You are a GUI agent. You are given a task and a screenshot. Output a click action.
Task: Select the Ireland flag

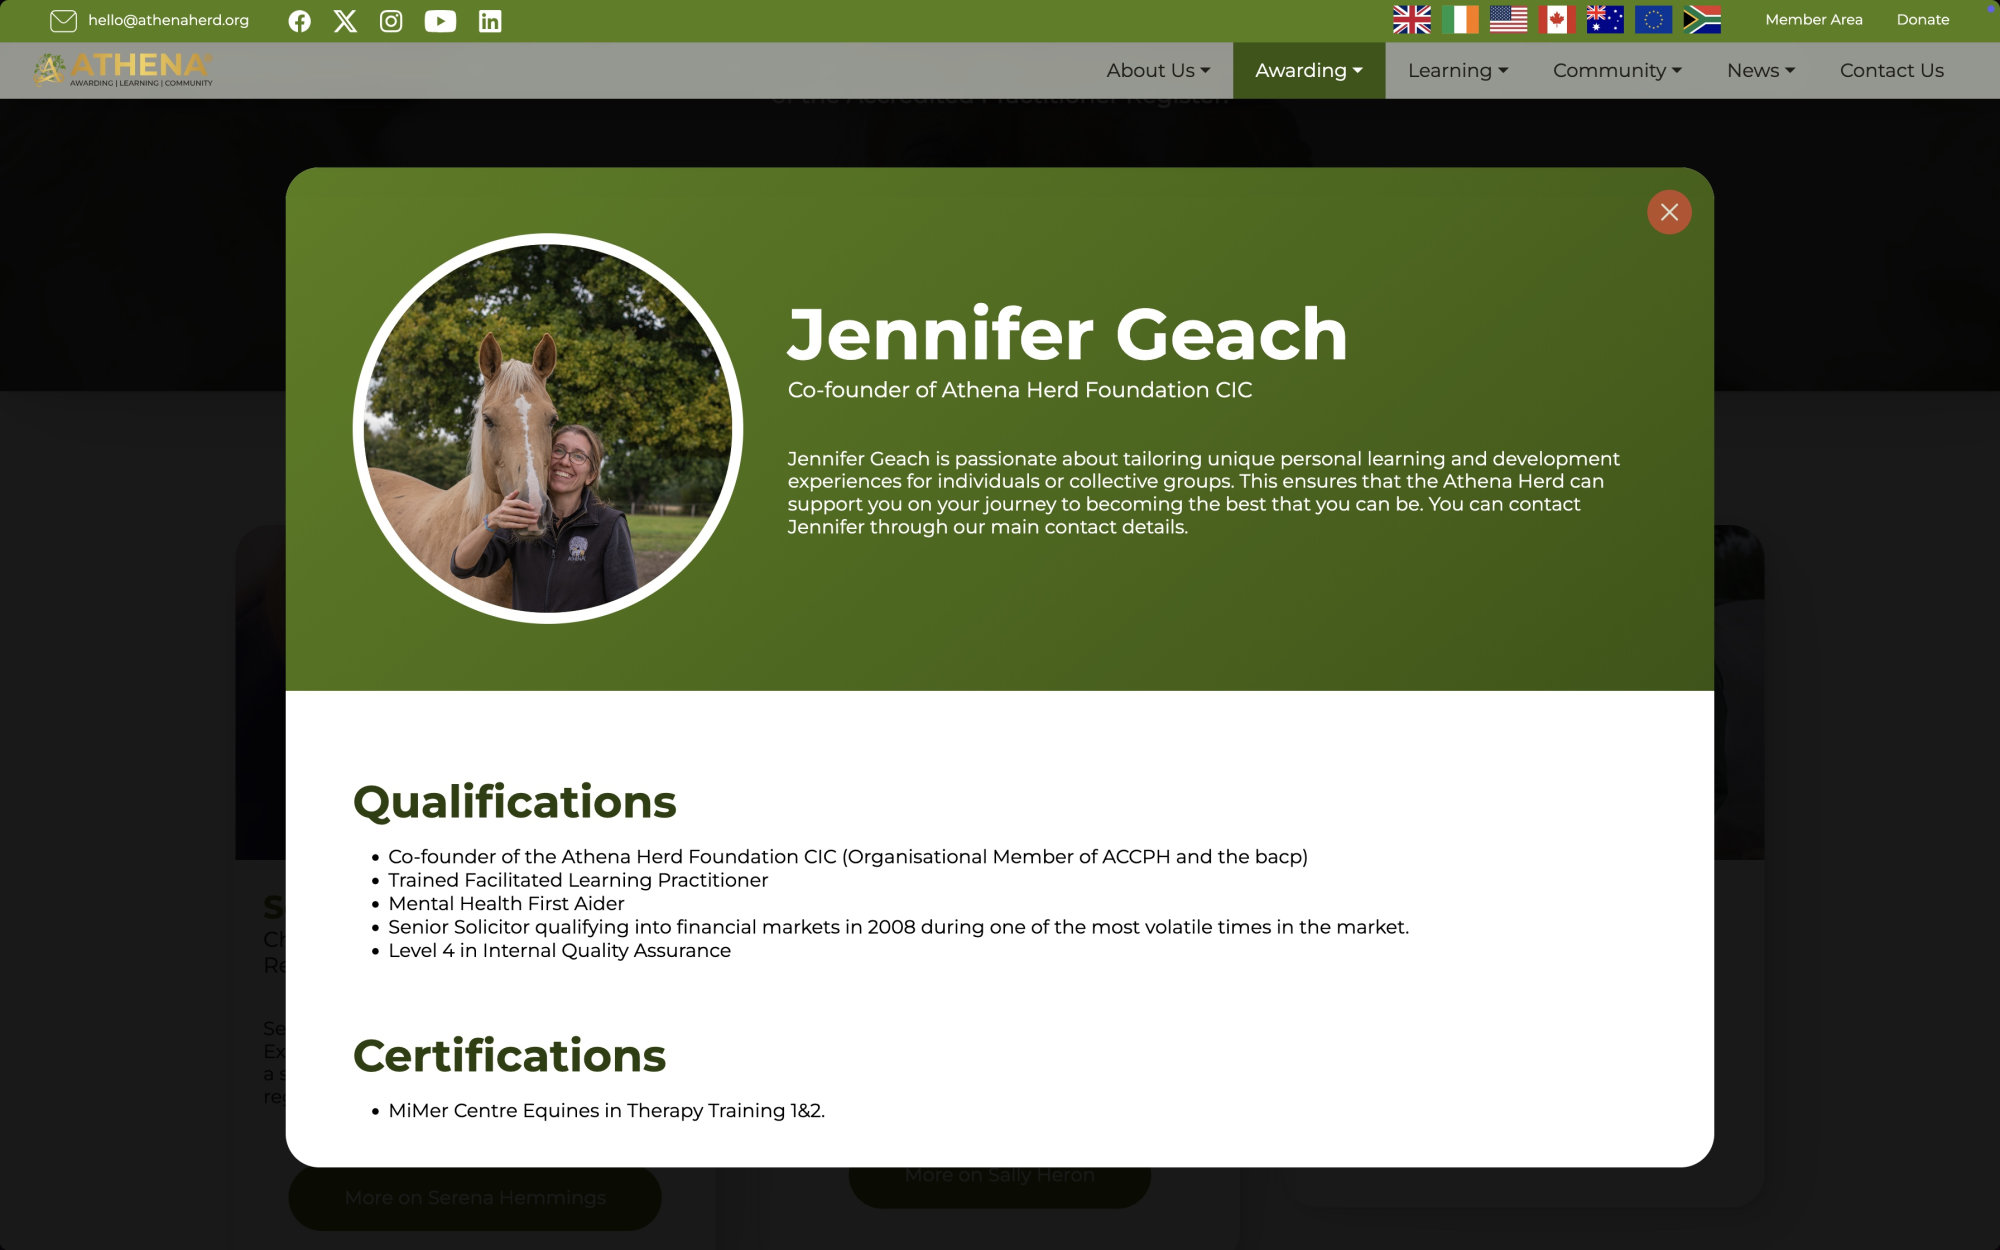tap(1460, 20)
